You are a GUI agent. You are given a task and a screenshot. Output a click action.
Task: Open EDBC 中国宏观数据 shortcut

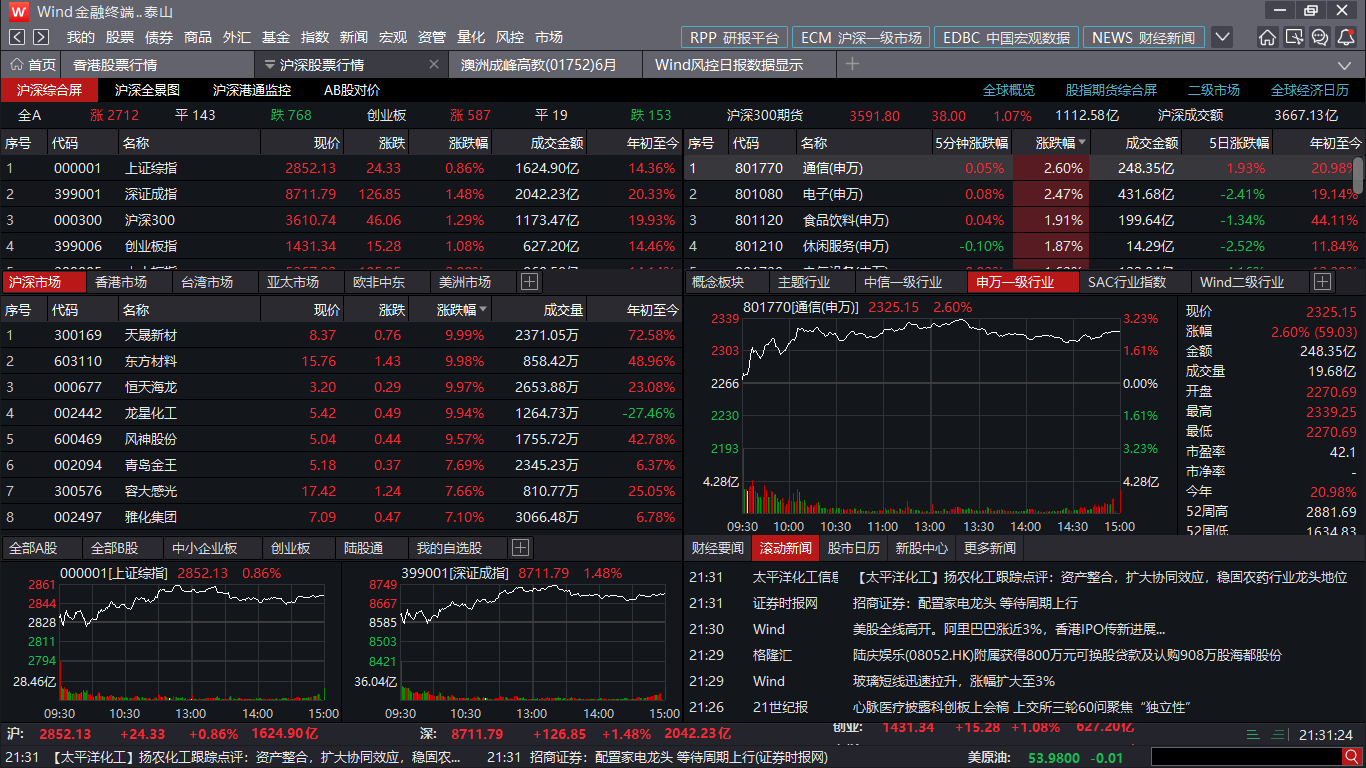click(x=1006, y=37)
